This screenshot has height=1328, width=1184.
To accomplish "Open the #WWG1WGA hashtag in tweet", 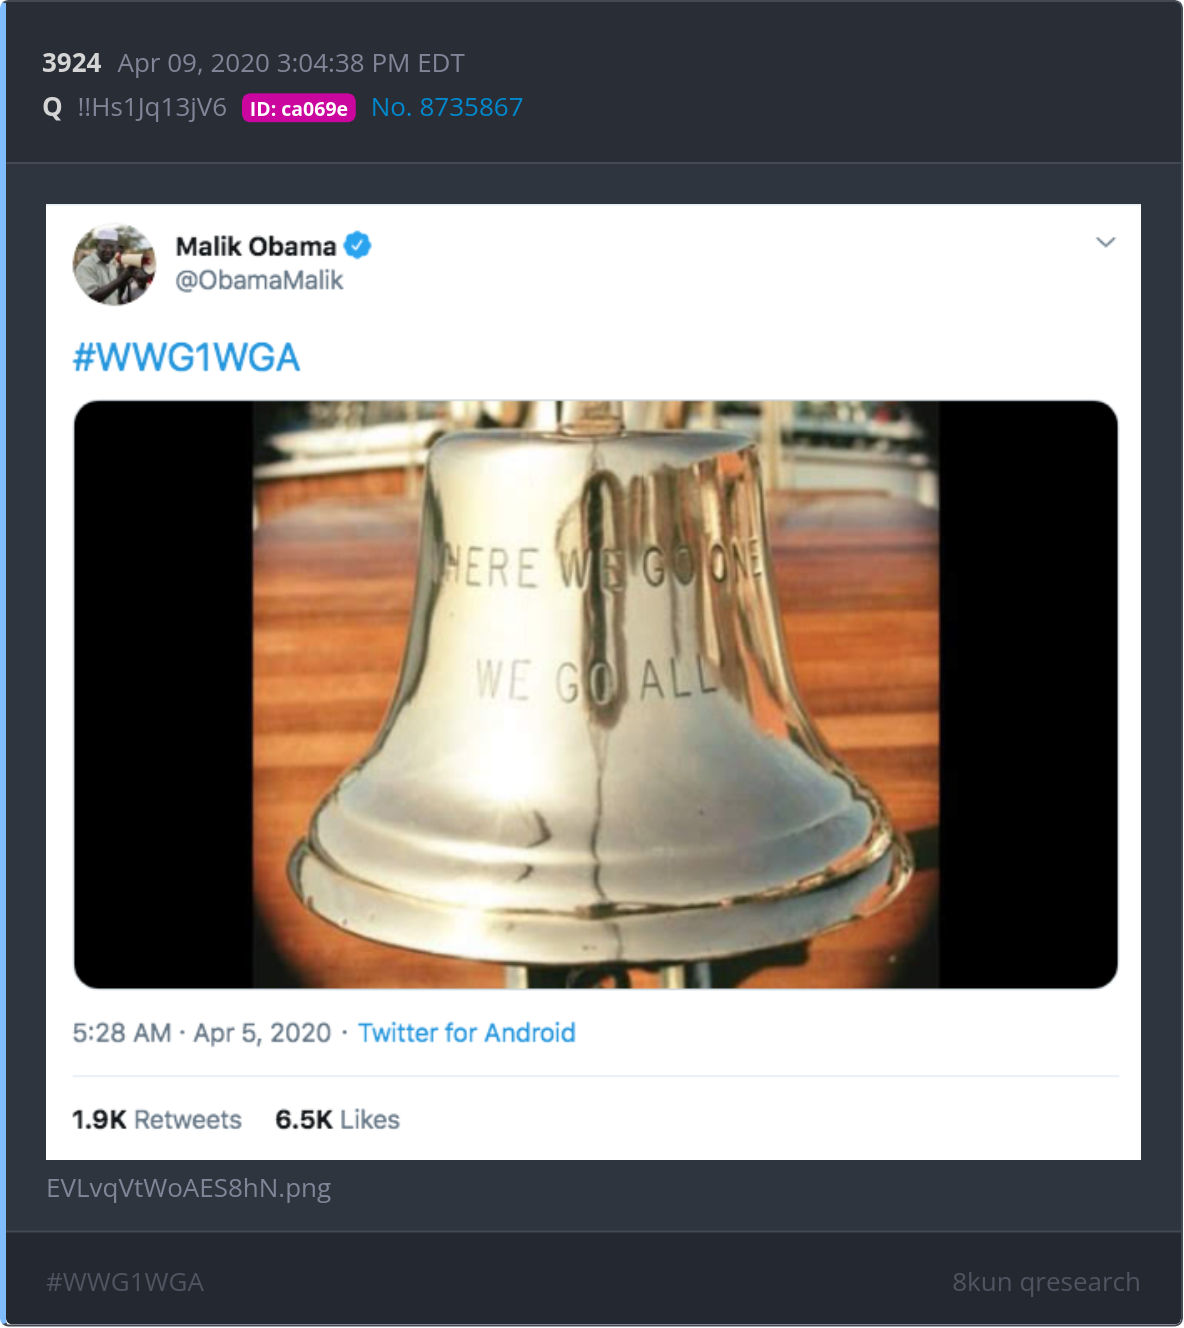I will [x=186, y=357].
